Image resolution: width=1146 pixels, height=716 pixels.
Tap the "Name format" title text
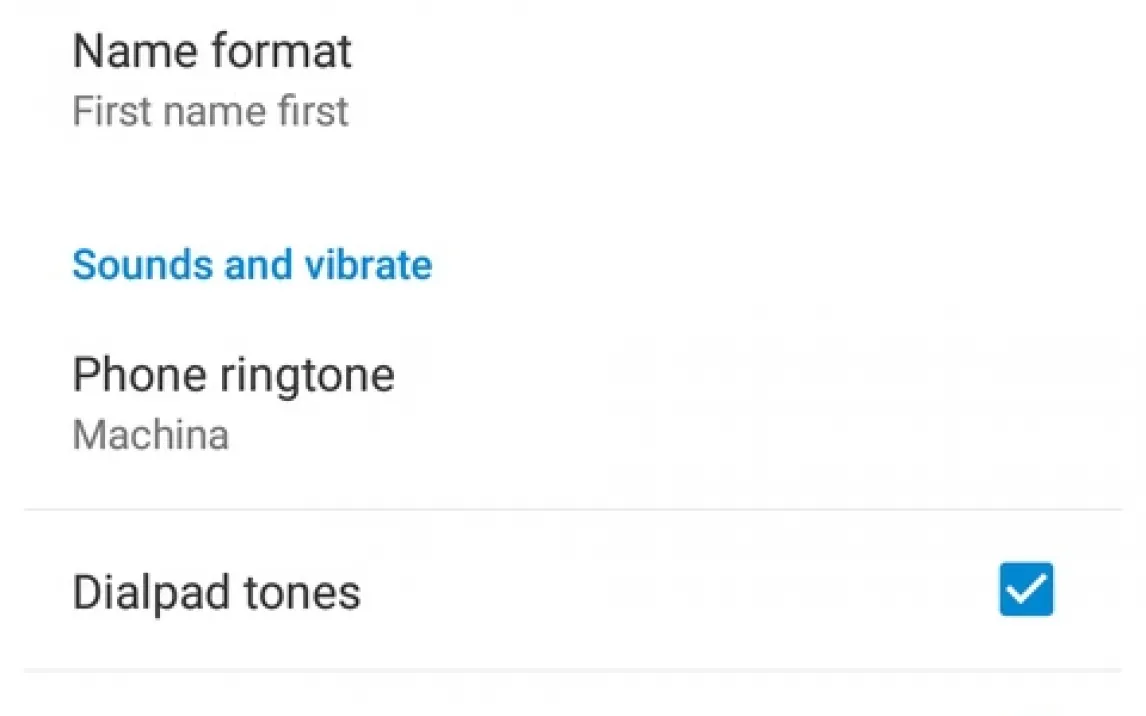pyautogui.click(x=212, y=50)
